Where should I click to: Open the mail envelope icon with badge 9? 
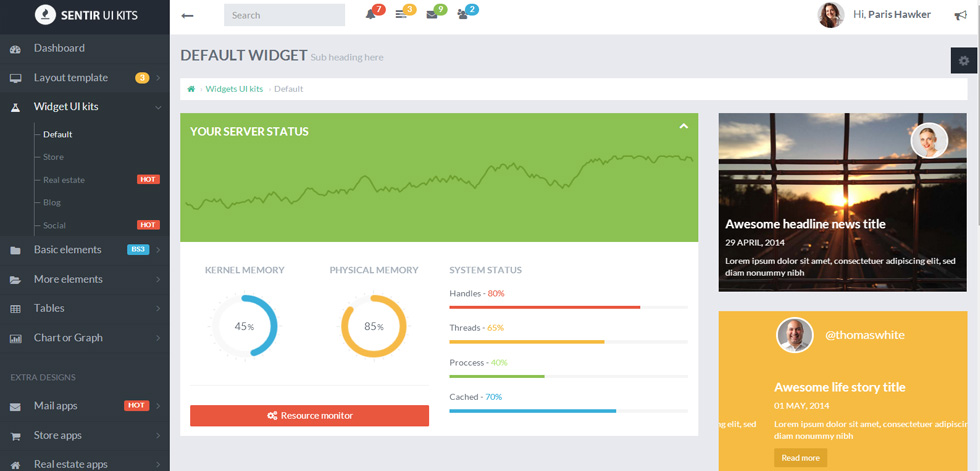(x=432, y=15)
